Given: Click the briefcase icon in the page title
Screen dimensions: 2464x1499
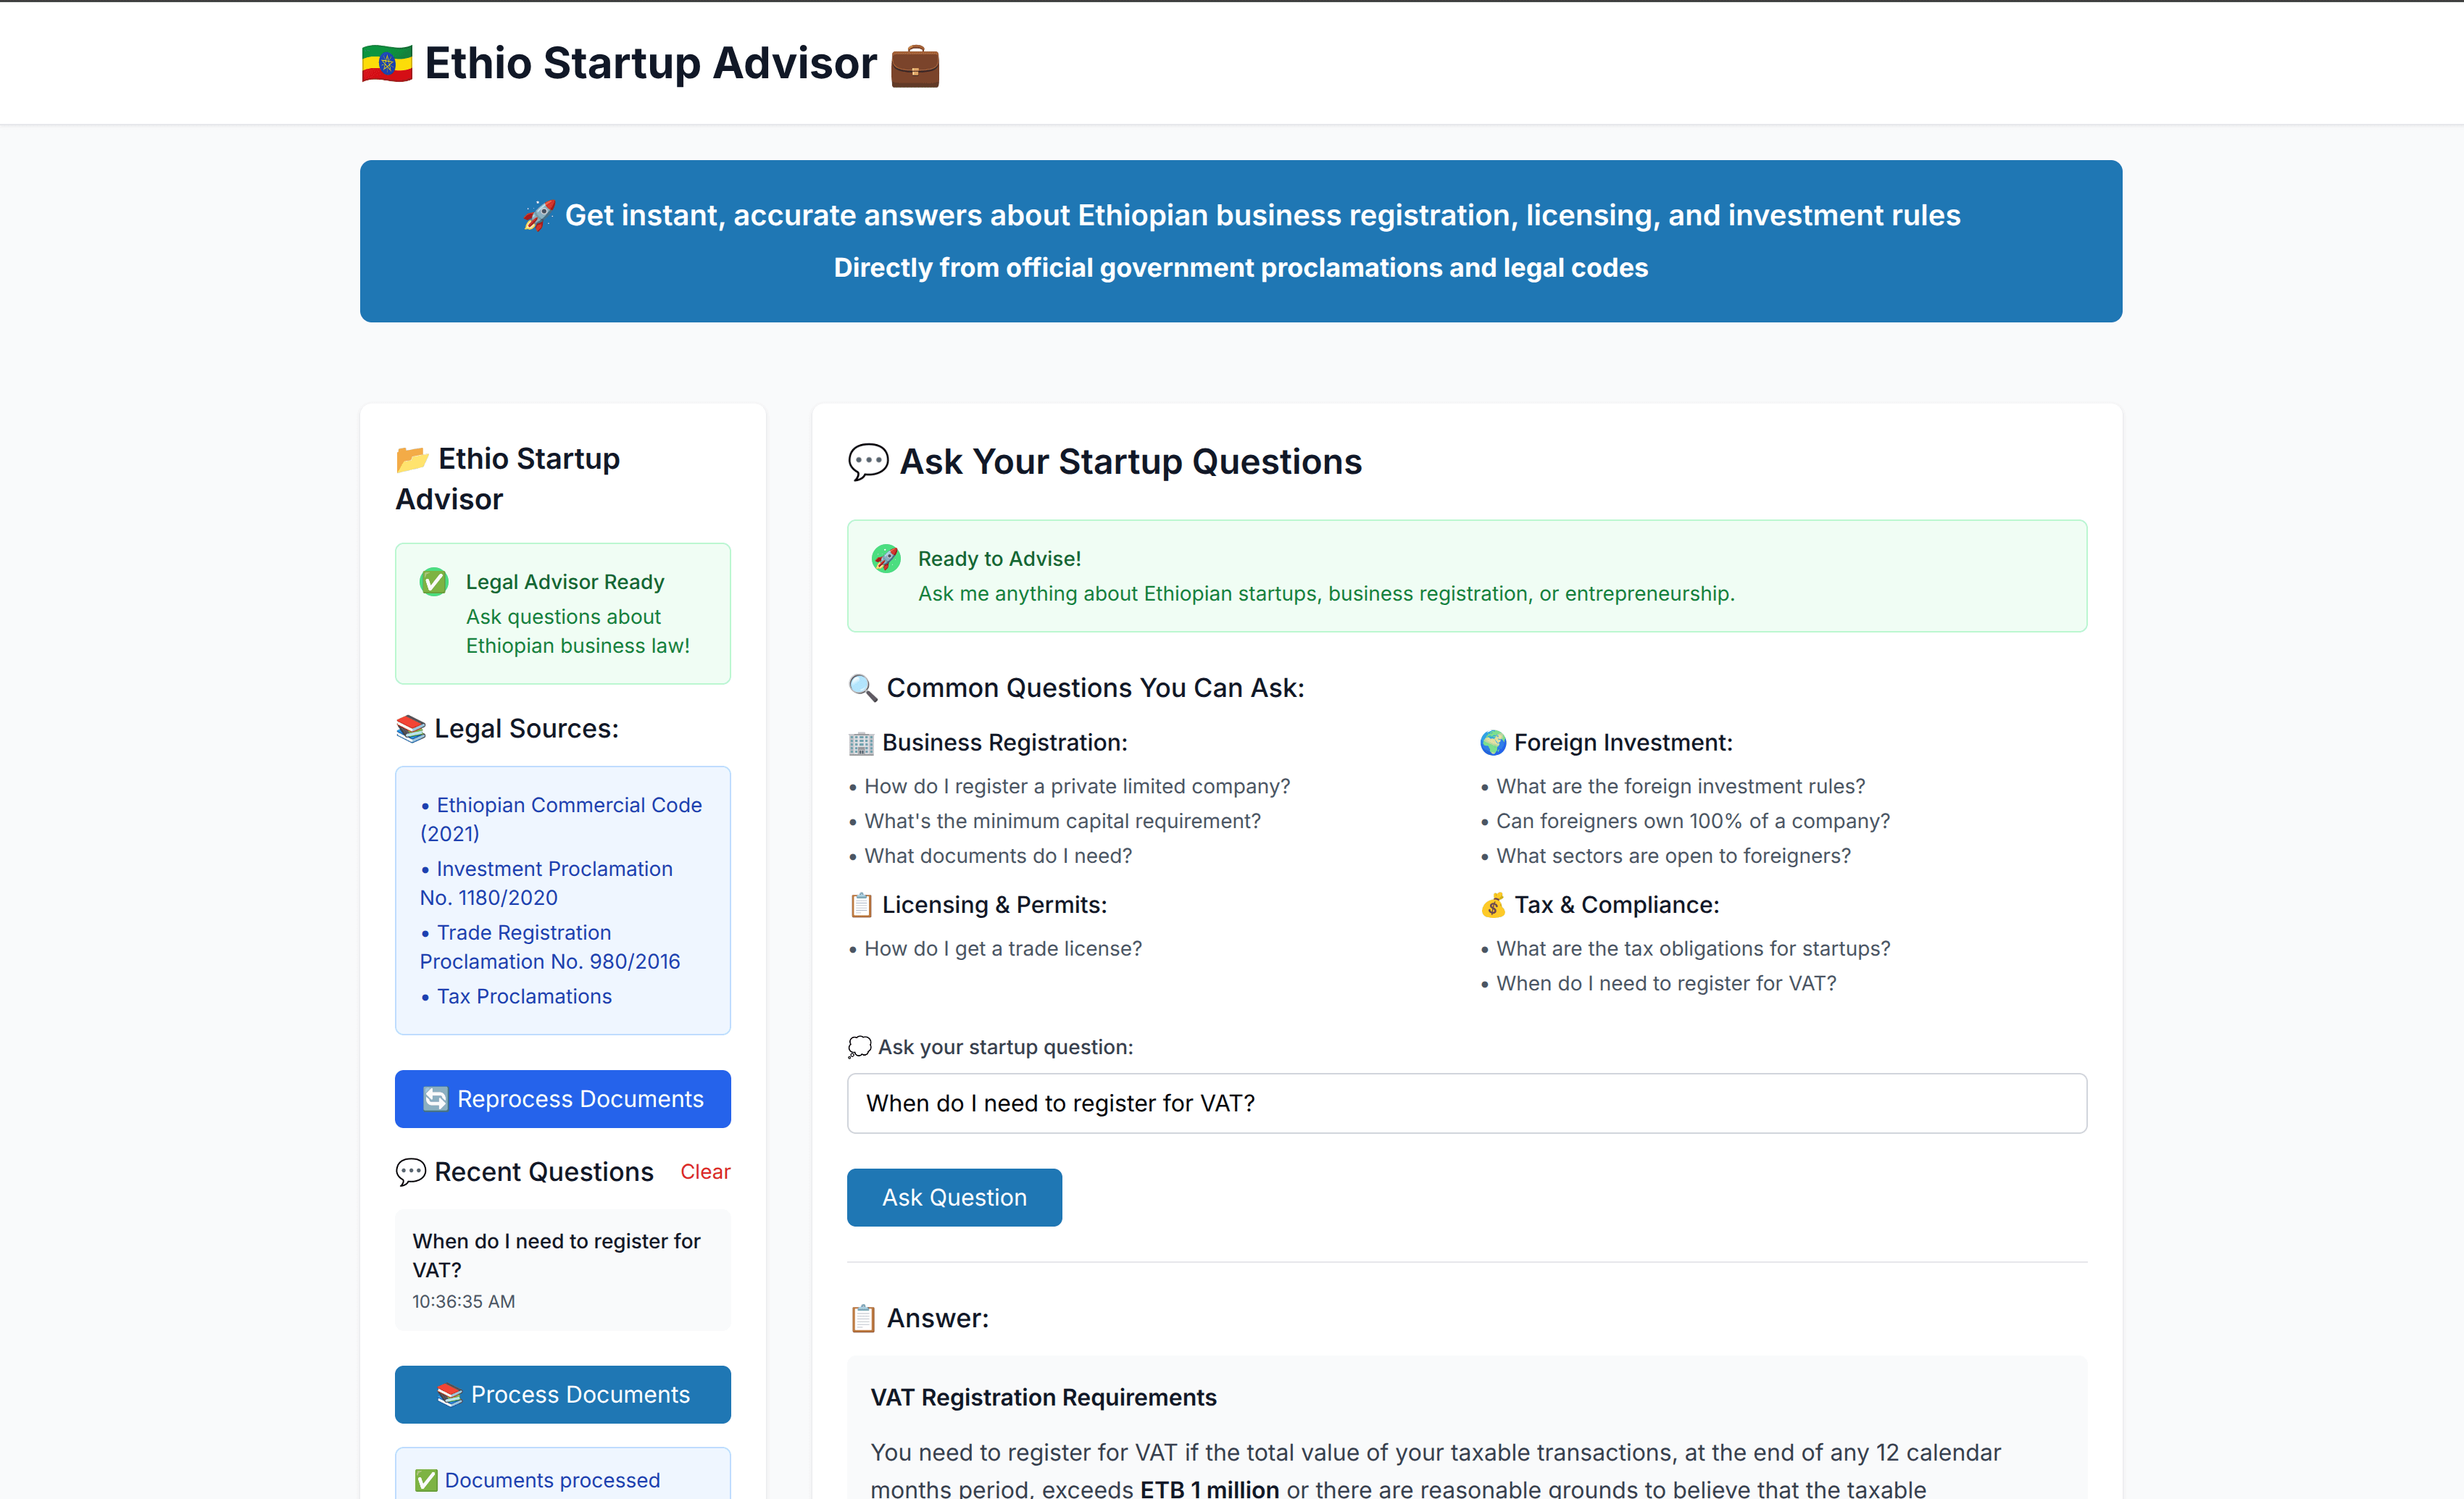Looking at the screenshot, I should click(914, 66).
